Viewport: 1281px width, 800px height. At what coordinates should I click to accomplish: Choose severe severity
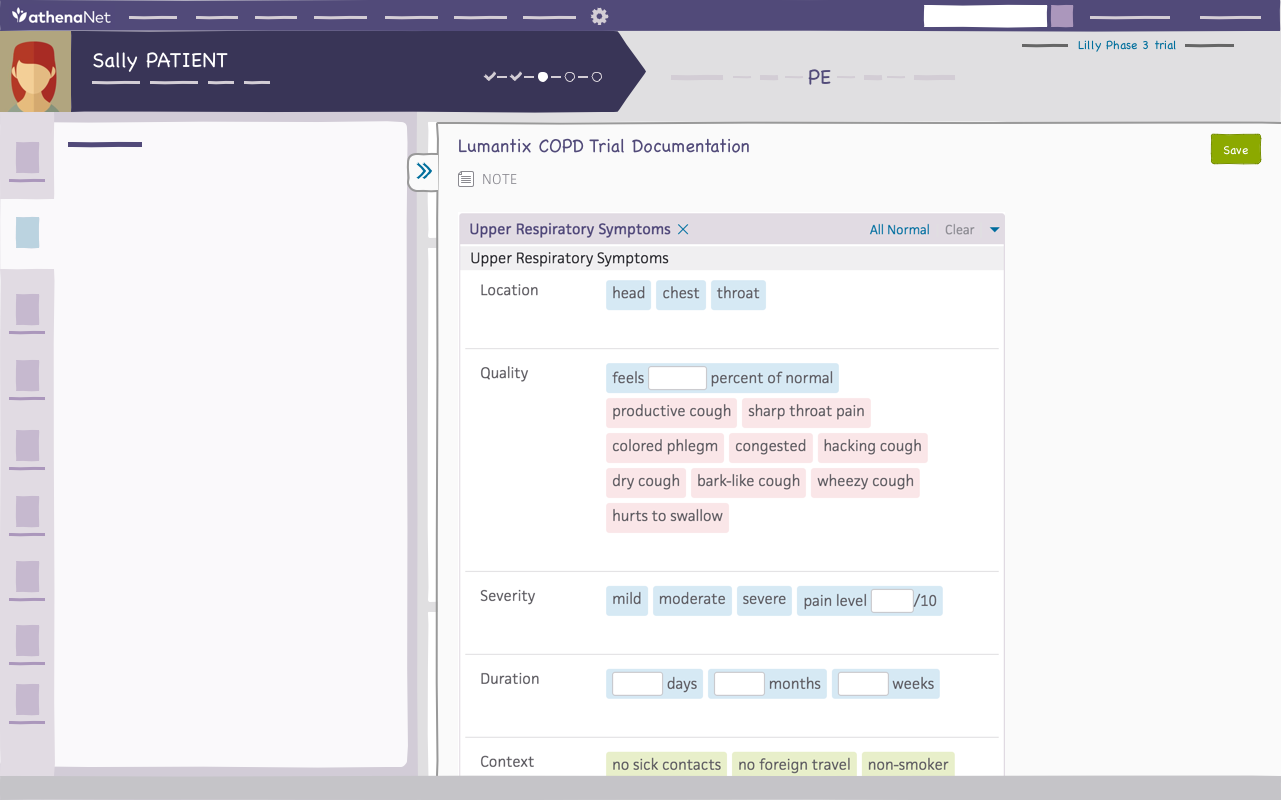tap(764, 600)
